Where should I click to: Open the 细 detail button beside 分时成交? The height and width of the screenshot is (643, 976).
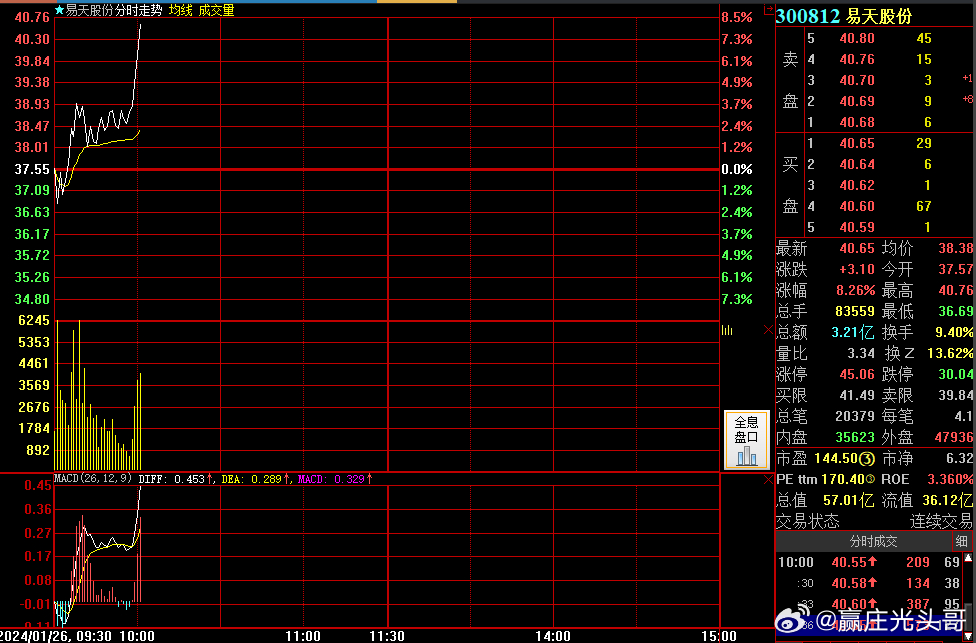[962, 542]
